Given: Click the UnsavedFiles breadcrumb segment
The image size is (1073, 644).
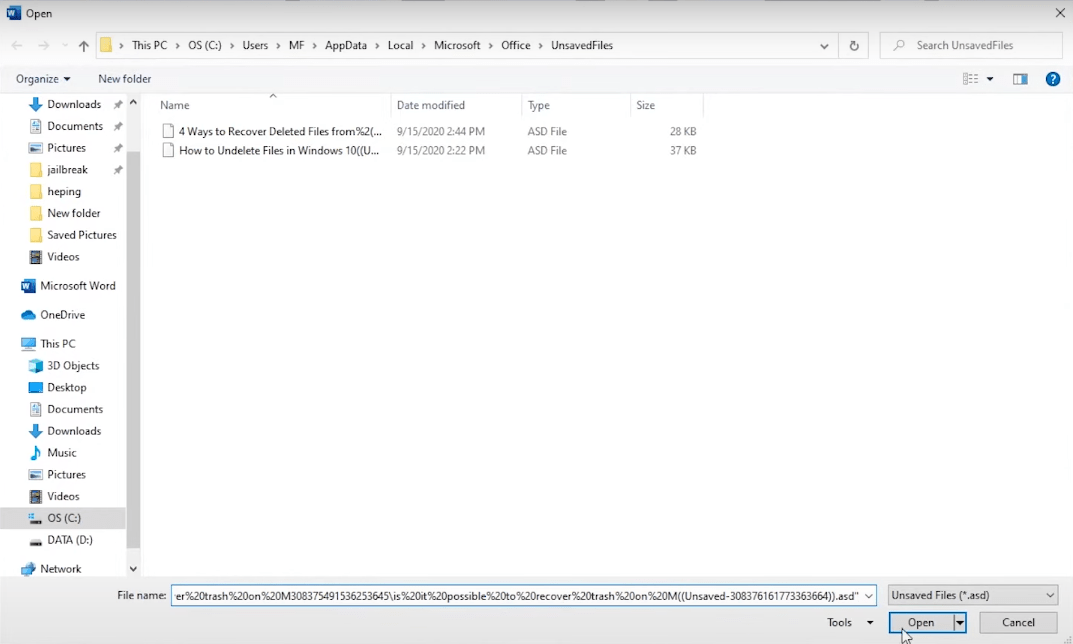Looking at the screenshot, I should point(582,46).
